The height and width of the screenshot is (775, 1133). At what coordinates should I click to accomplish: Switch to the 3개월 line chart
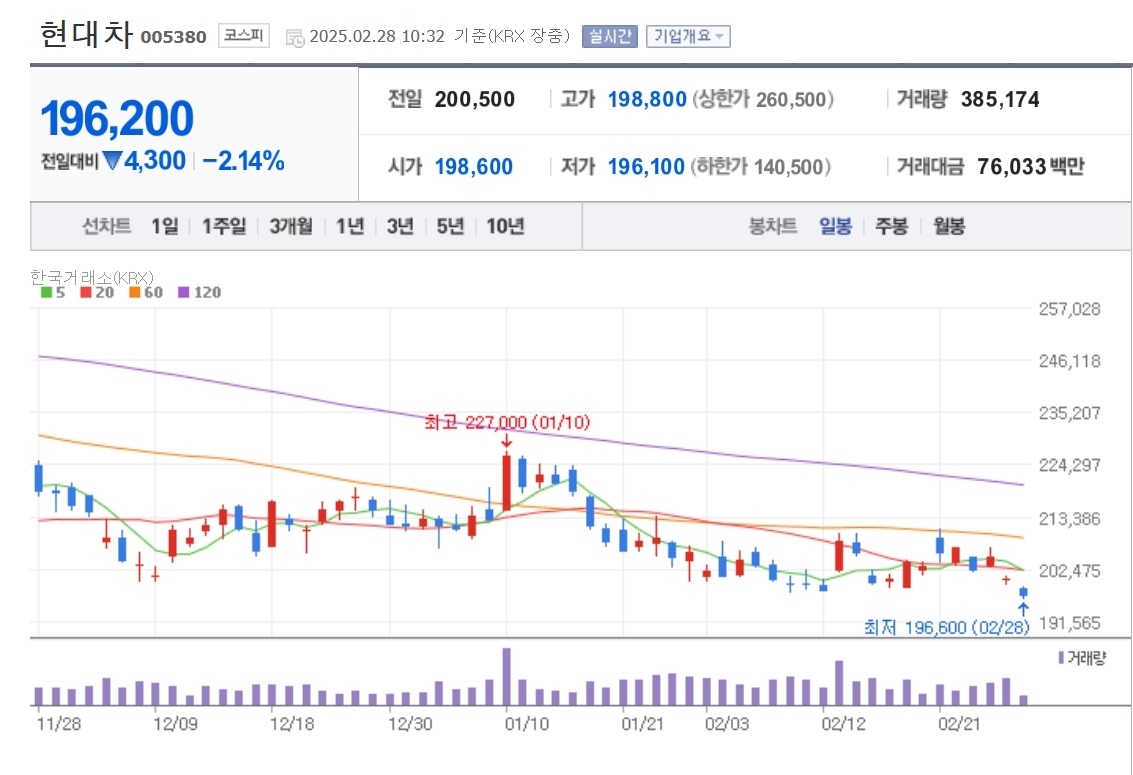(x=291, y=227)
